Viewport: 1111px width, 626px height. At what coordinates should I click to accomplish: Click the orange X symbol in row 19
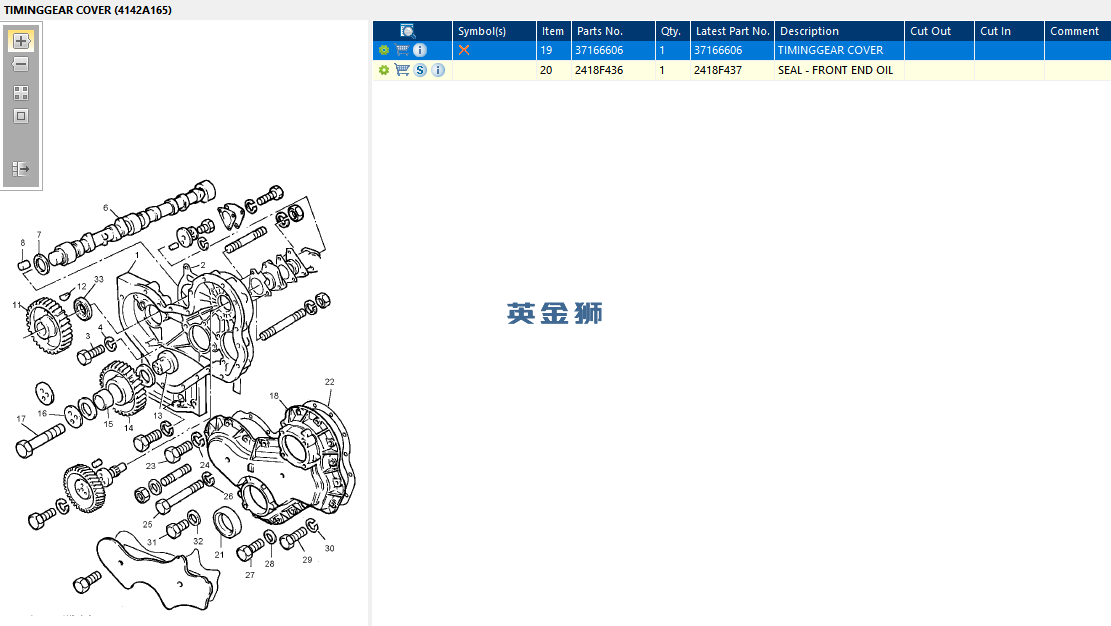[464, 50]
